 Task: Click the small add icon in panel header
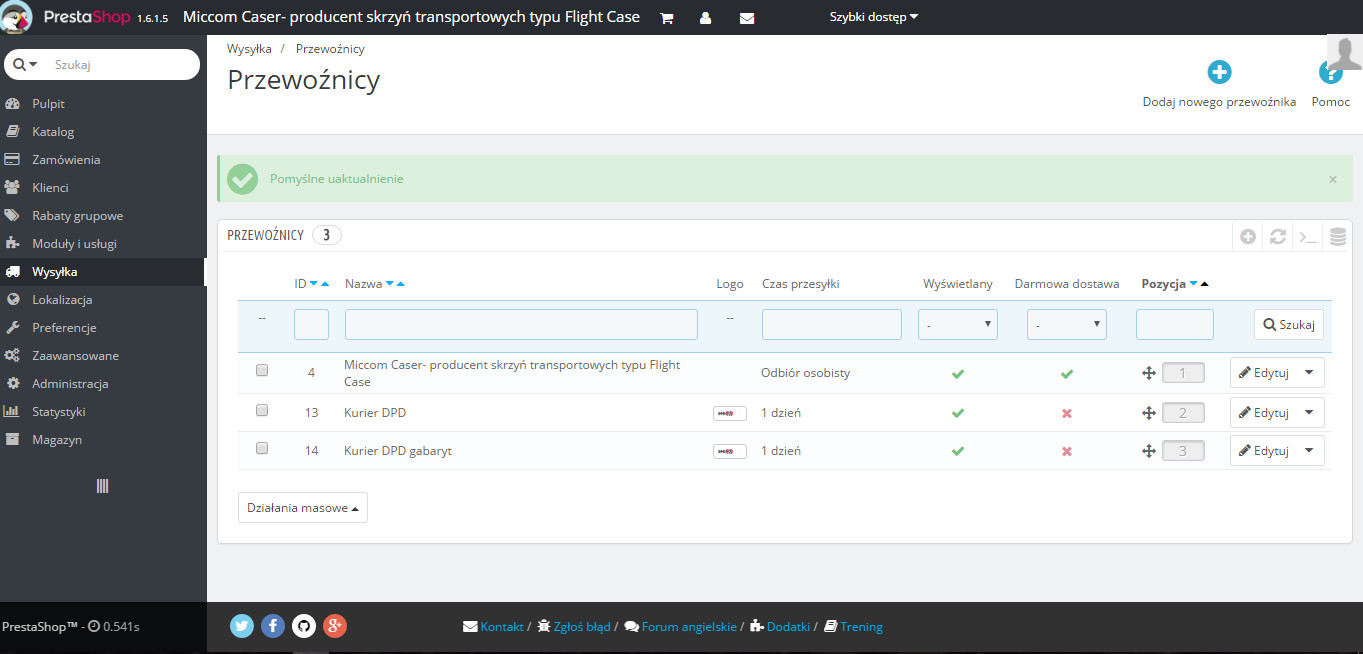point(1248,237)
